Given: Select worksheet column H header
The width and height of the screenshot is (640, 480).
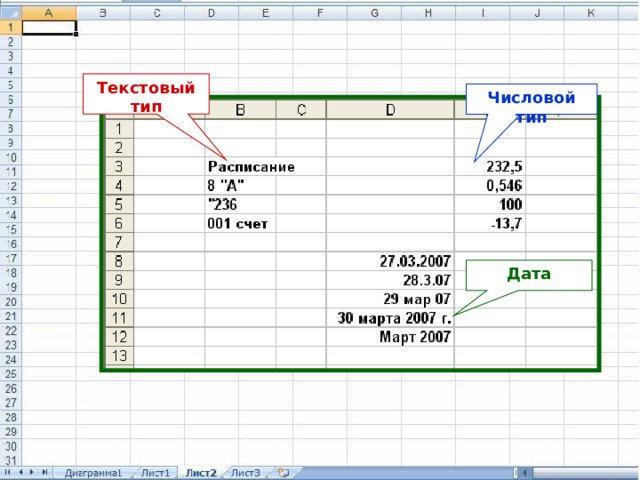Looking at the screenshot, I should click(x=428, y=13).
